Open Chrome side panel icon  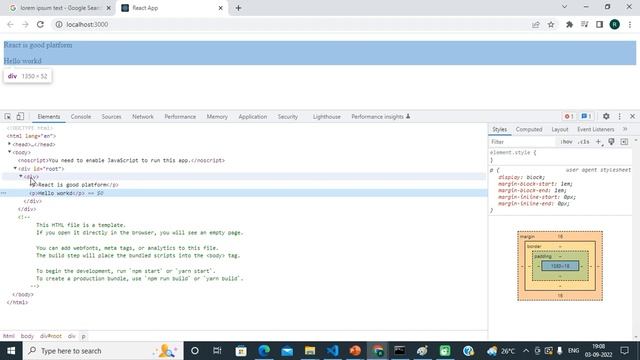pos(599,24)
